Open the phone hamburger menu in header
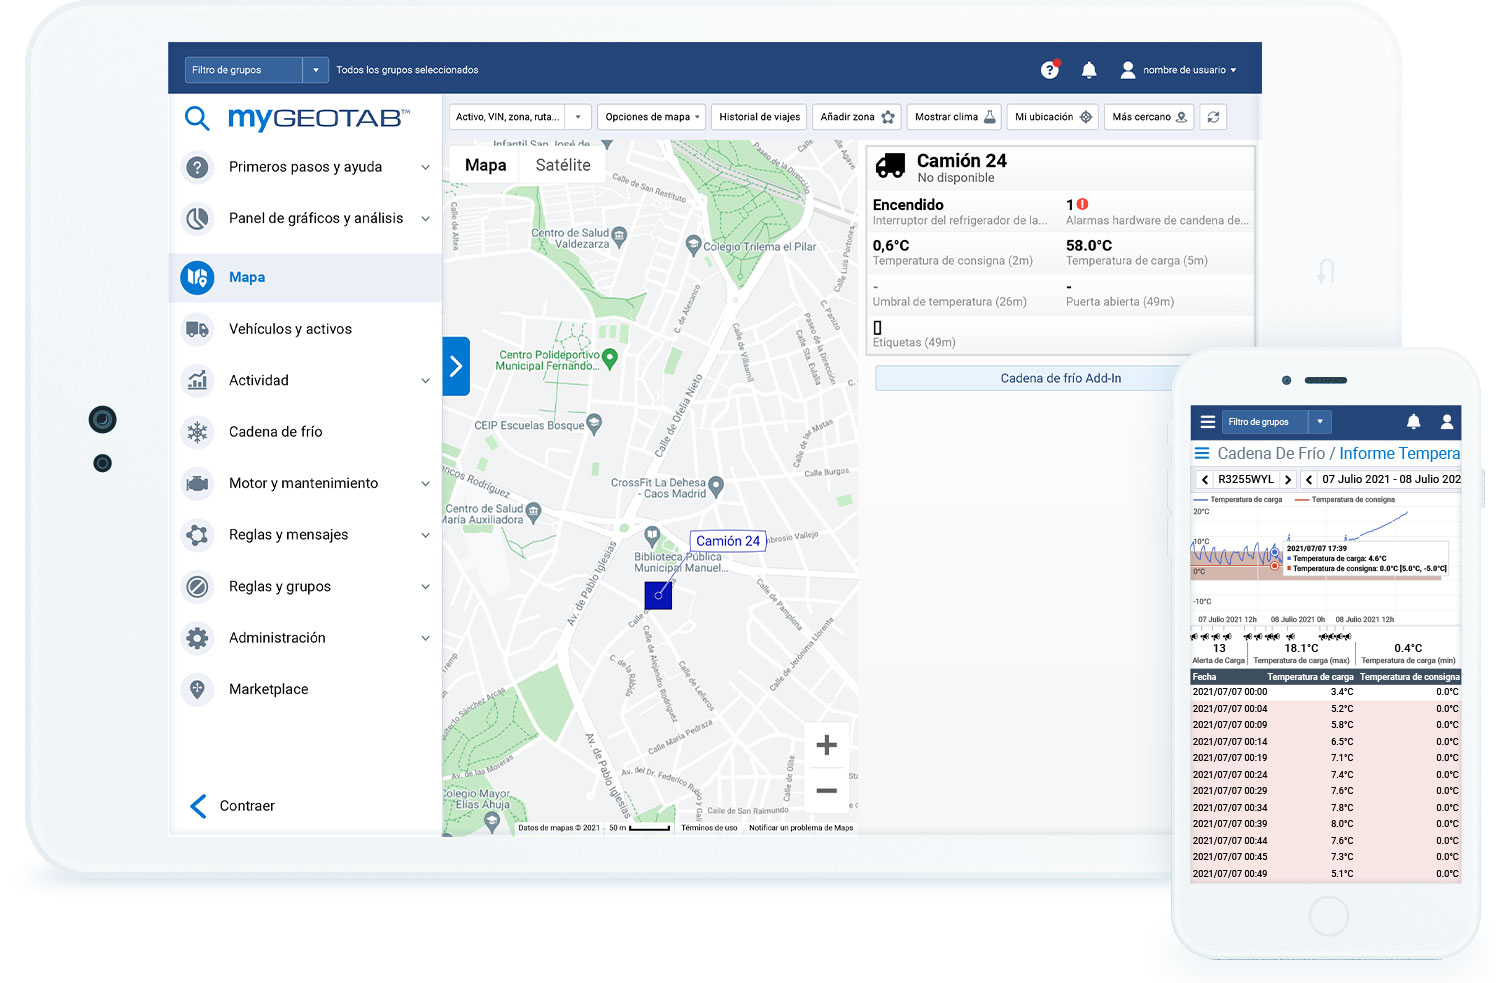 [1207, 422]
